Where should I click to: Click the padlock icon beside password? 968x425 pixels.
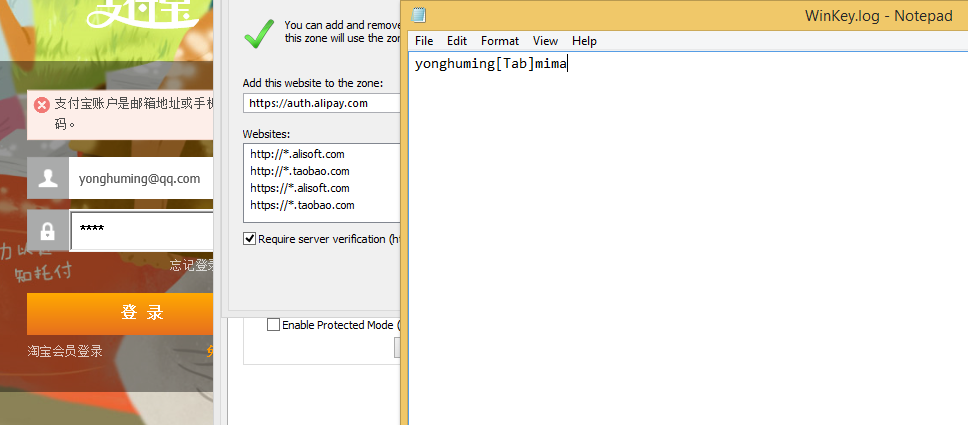click(48, 230)
